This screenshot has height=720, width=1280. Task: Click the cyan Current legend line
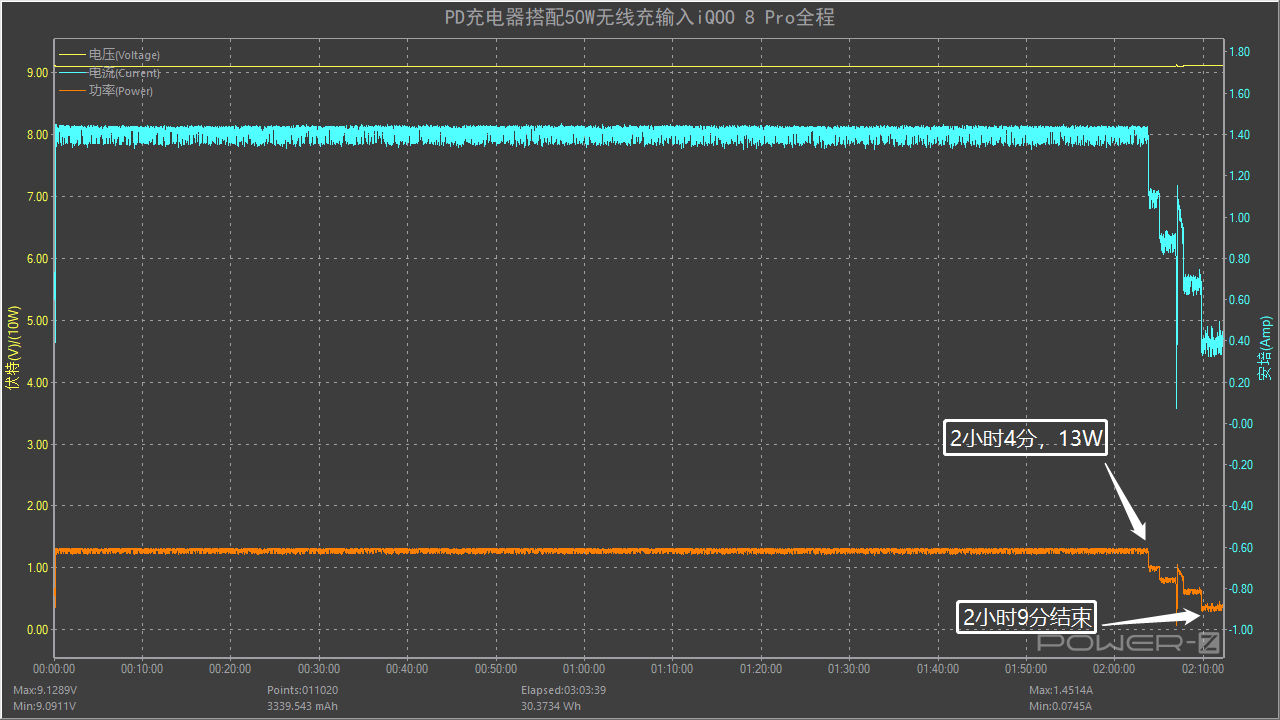coord(72,73)
